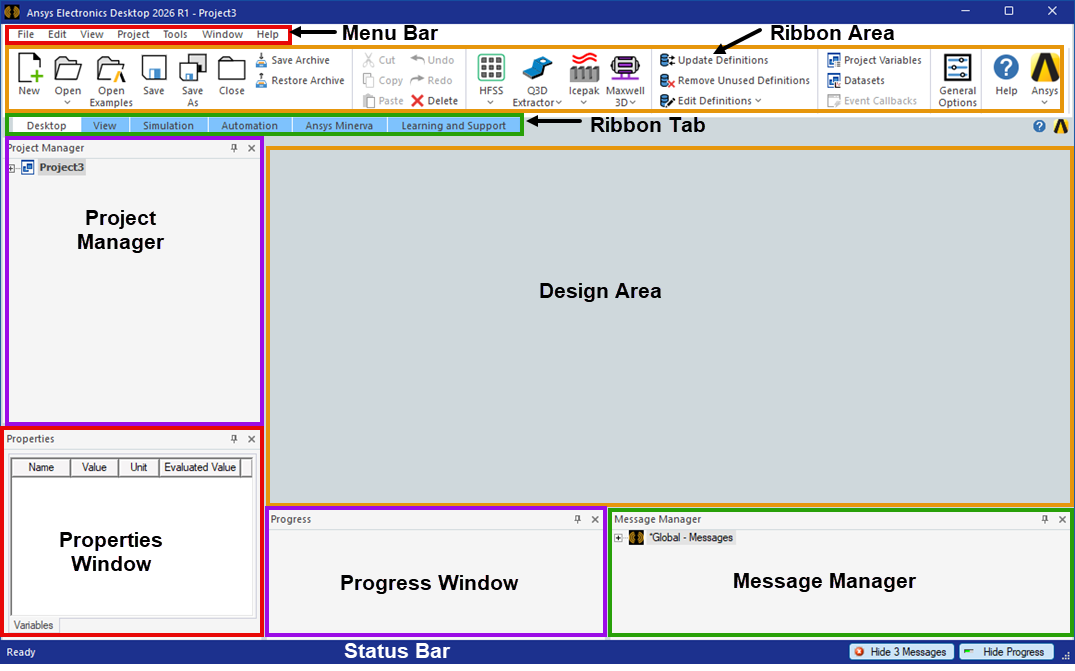Switch to the Simulation ribbon tab

(168, 125)
